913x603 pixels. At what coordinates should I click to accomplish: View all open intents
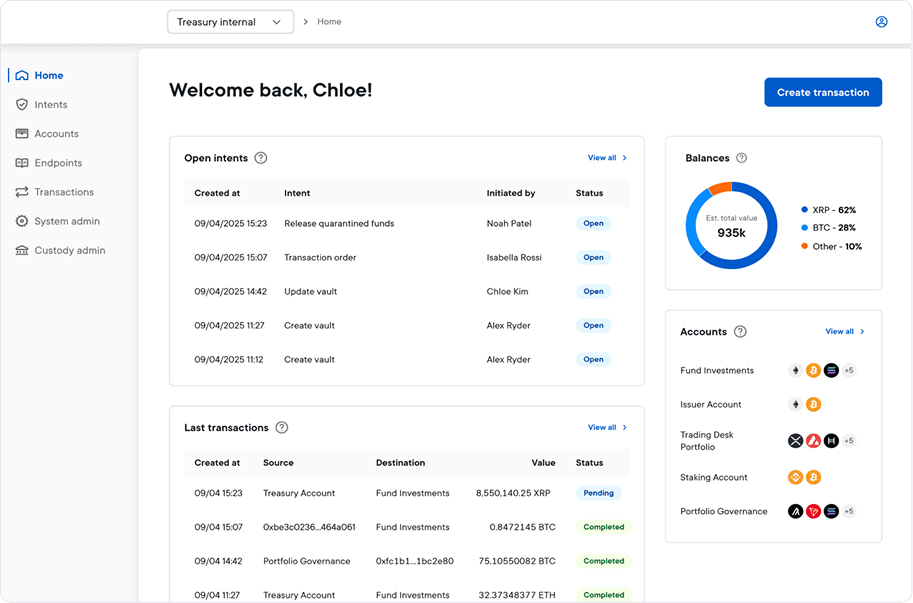point(607,158)
